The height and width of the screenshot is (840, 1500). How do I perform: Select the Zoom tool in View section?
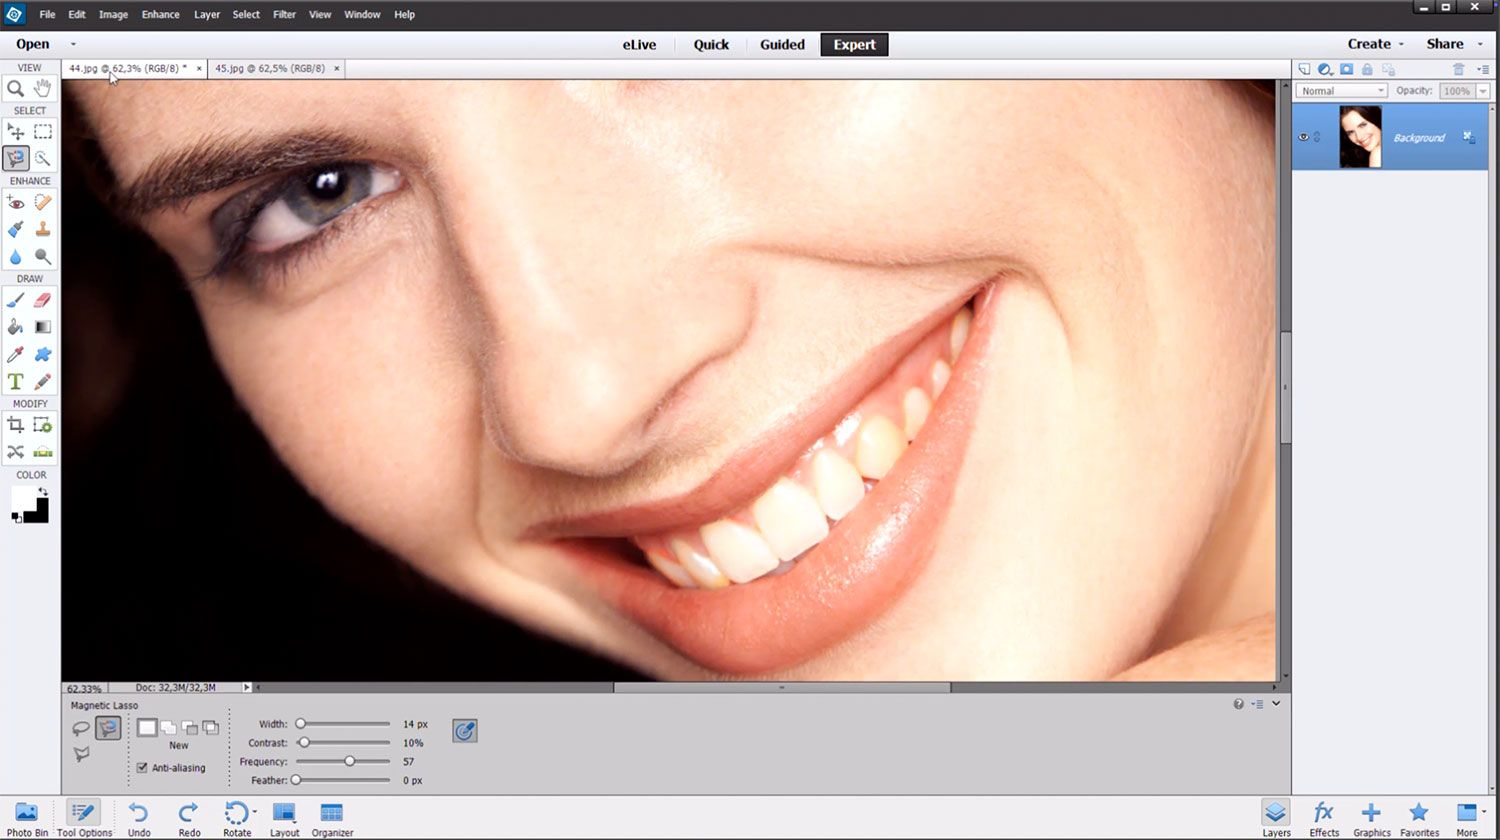pyautogui.click(x=16, y=89)
